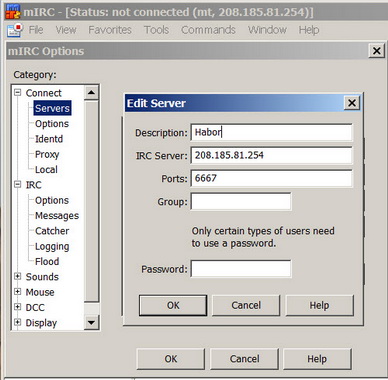Select the DCC category label
The image size is (388, 380).
pyautogui.click(x=35, y=308)
